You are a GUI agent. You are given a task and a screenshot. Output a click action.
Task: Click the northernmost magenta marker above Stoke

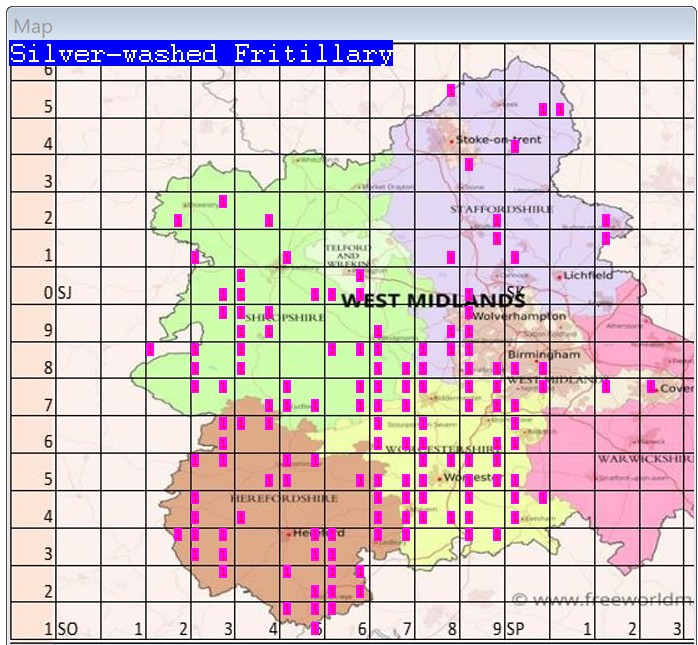(x=451, y=90)
